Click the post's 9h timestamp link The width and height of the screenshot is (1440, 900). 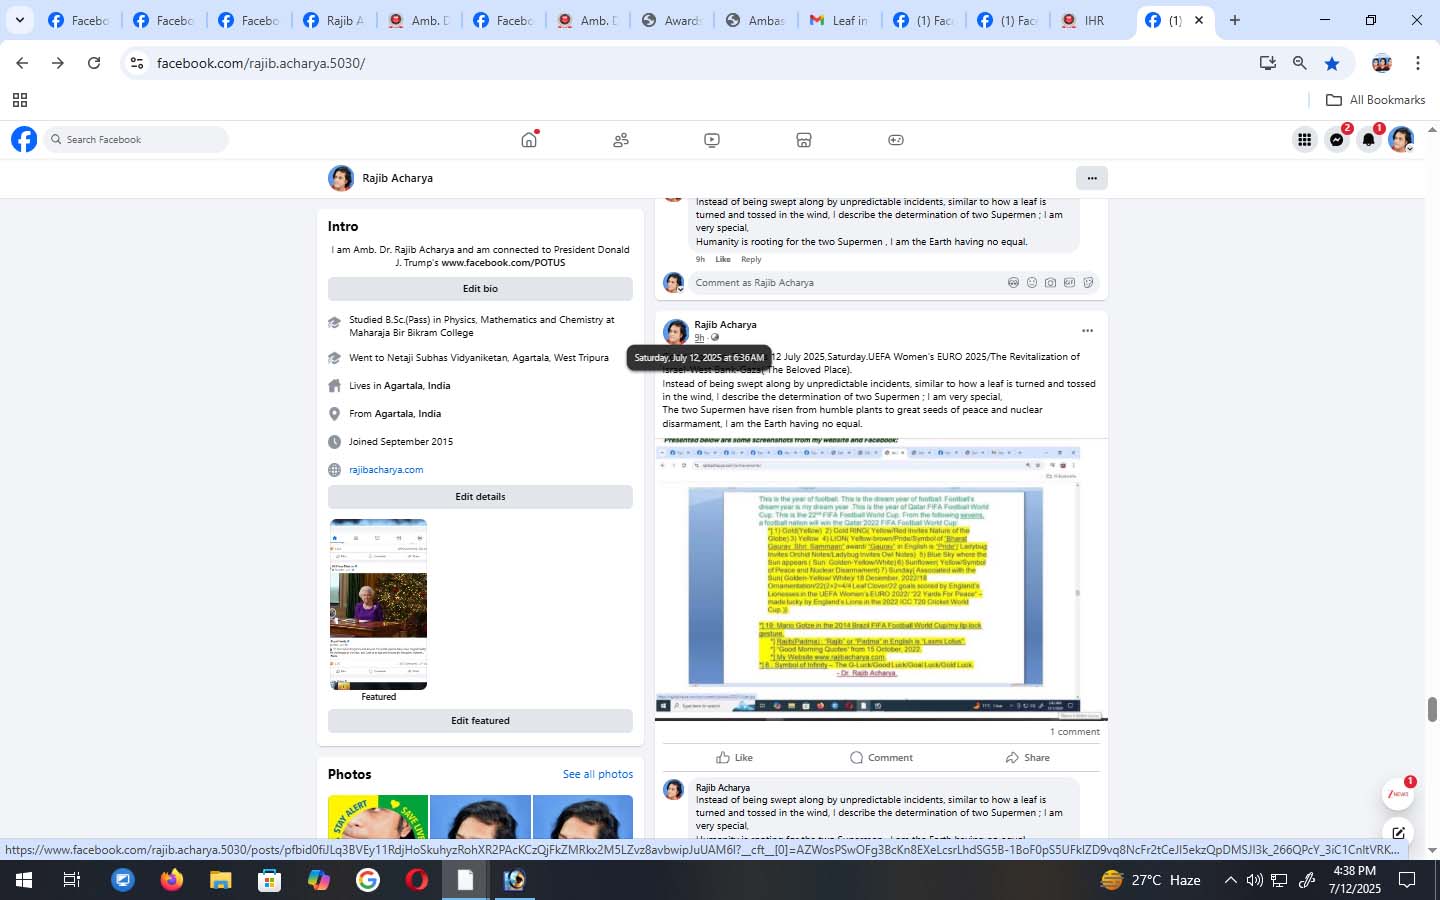(699, 338)
